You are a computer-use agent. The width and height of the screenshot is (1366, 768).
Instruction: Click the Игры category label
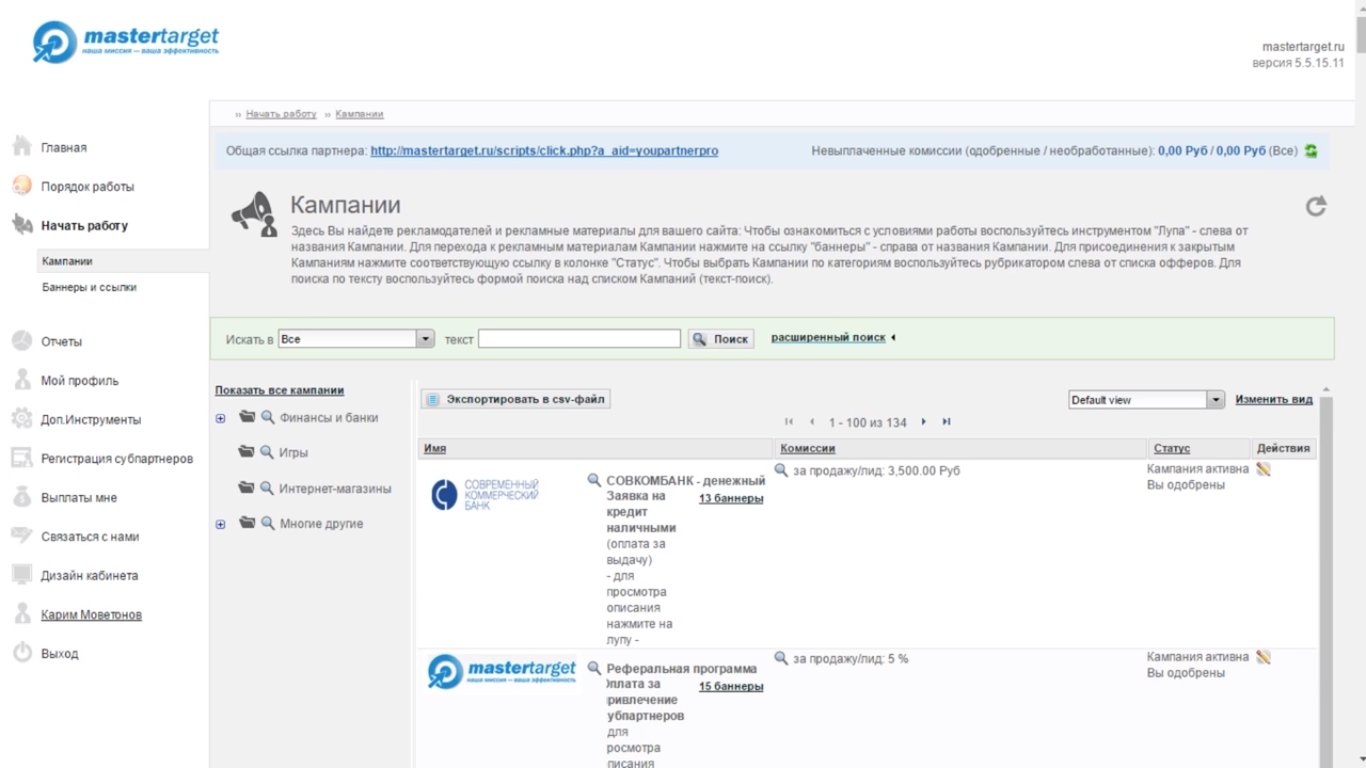point(294,452)
